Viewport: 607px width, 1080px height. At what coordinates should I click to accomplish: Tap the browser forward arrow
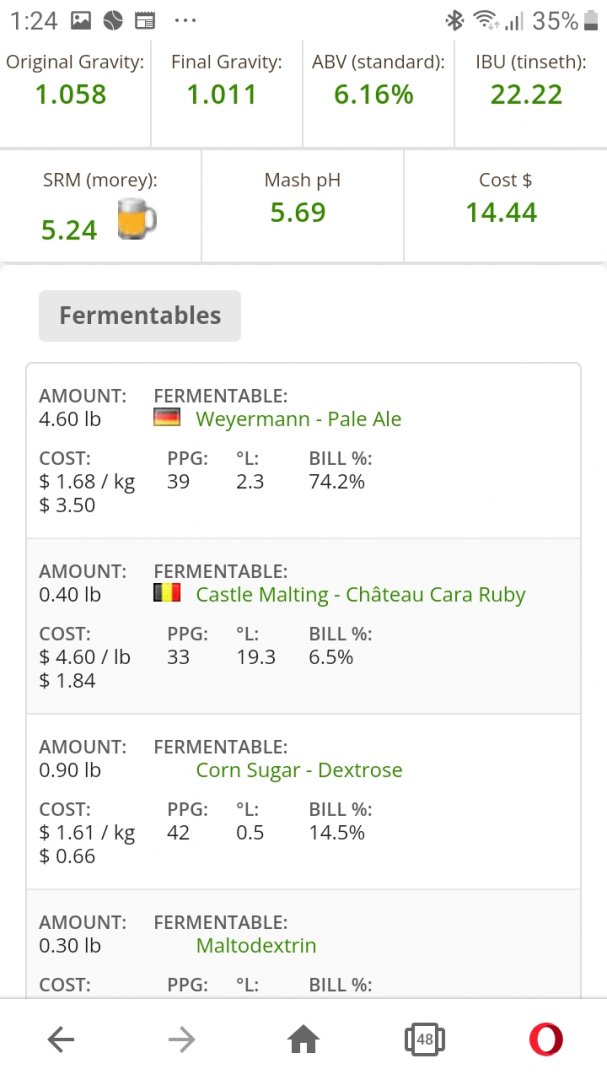click(x=182, y=1039)
